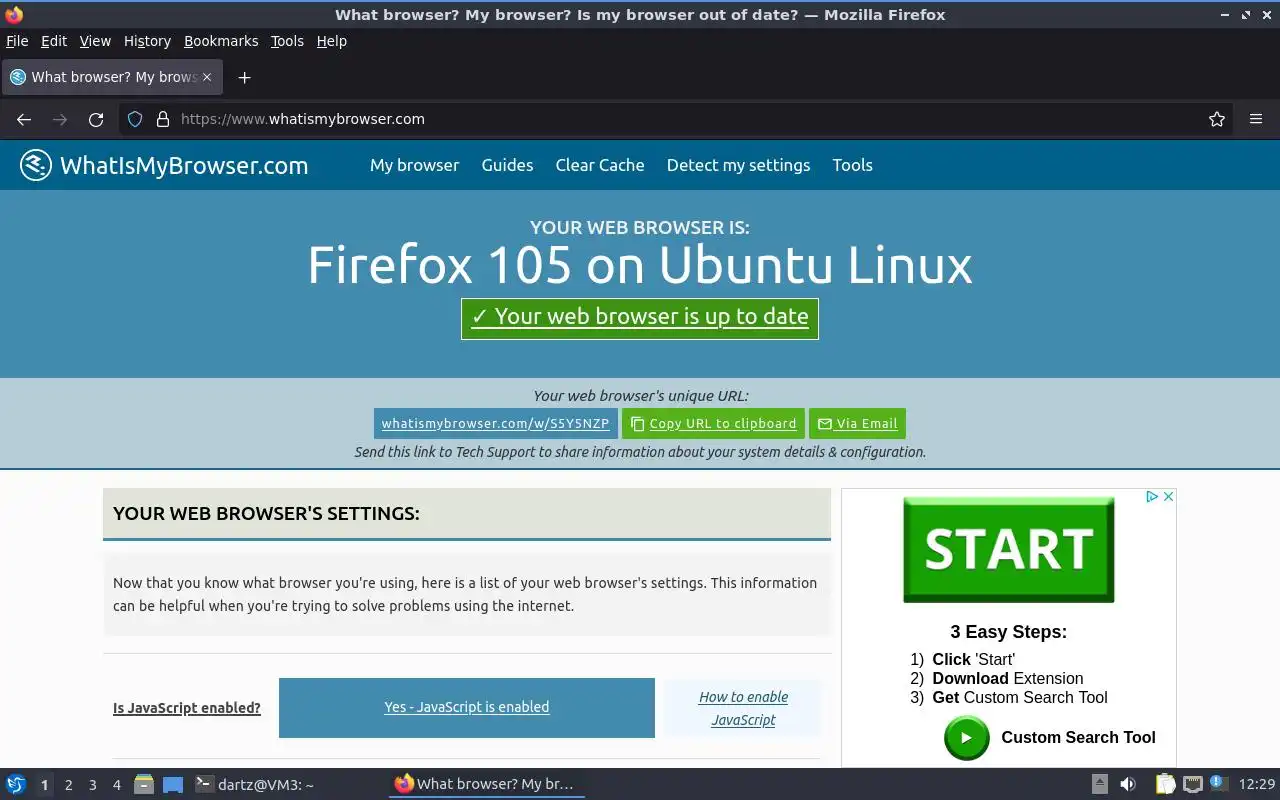
Task: Reload the current page
Action: click(x=96, y=119)
